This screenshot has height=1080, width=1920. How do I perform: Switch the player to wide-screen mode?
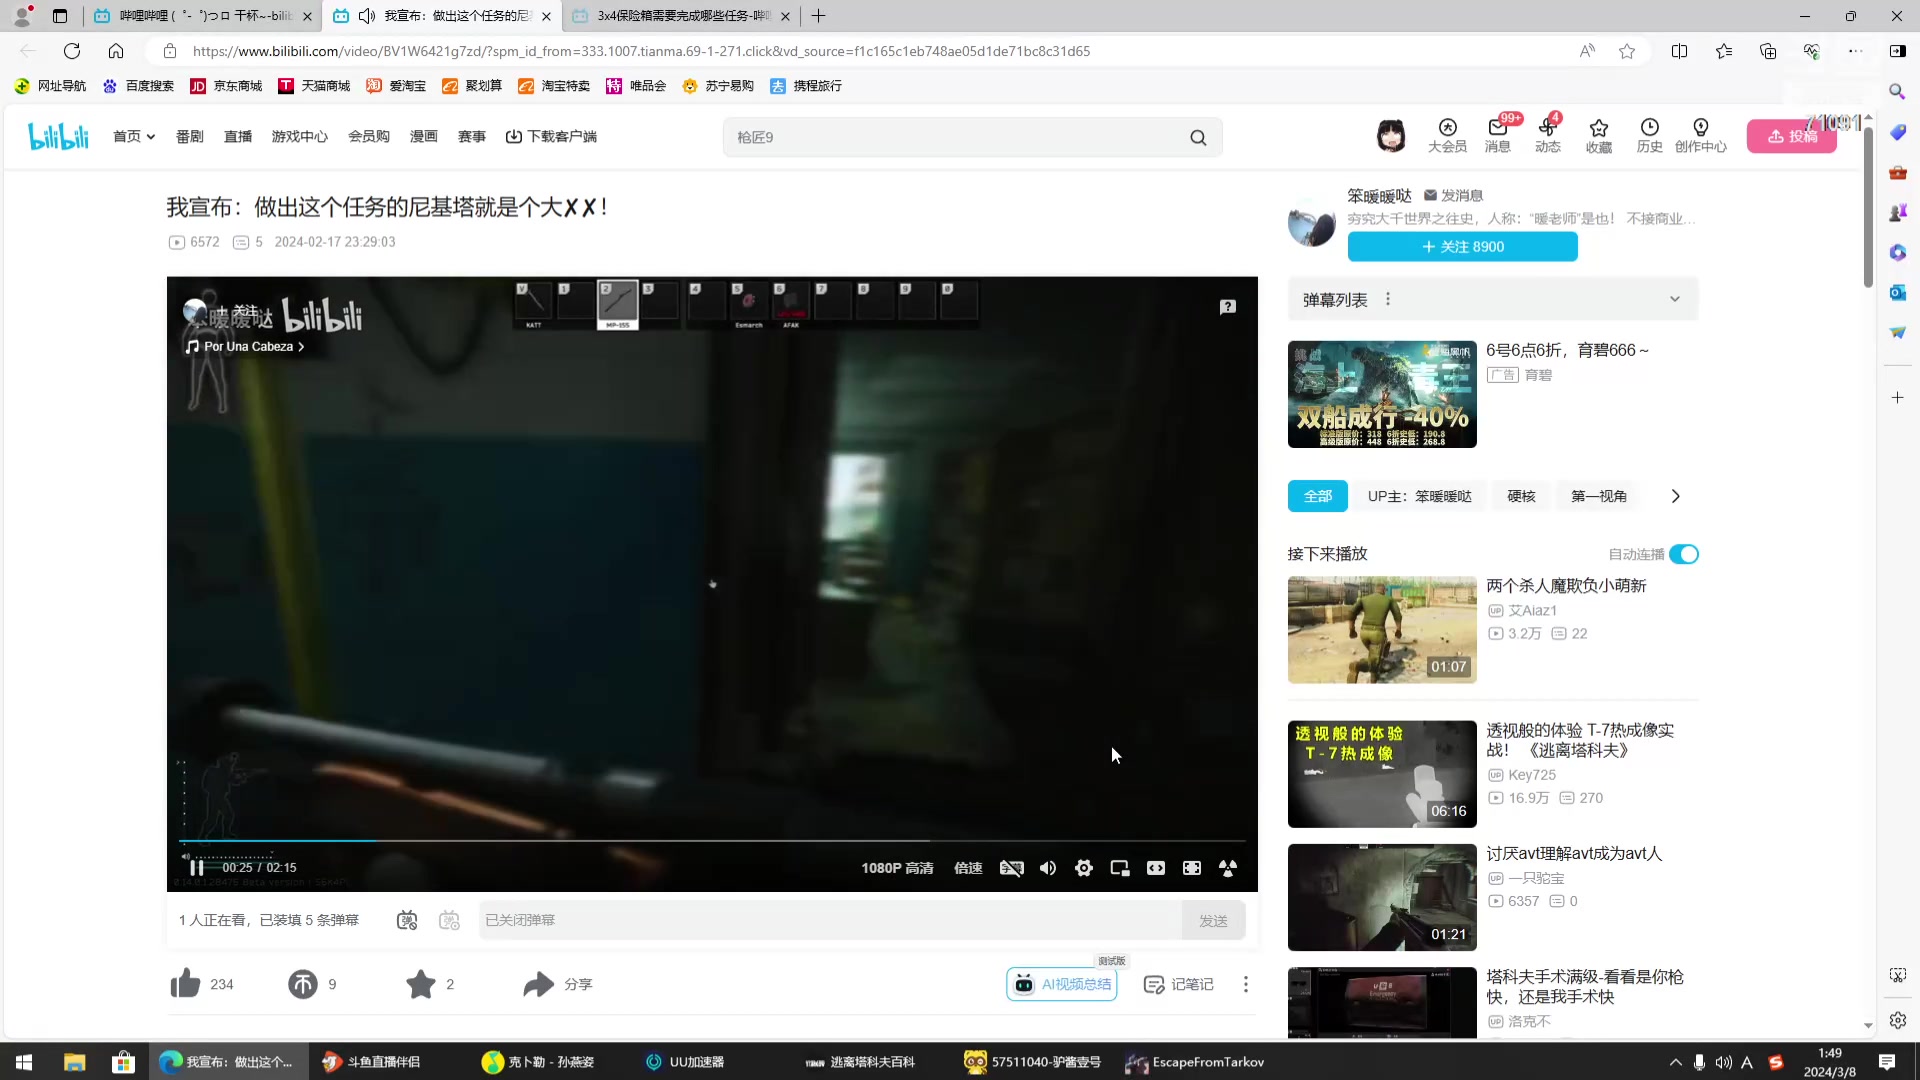[x=1156, y=868]
